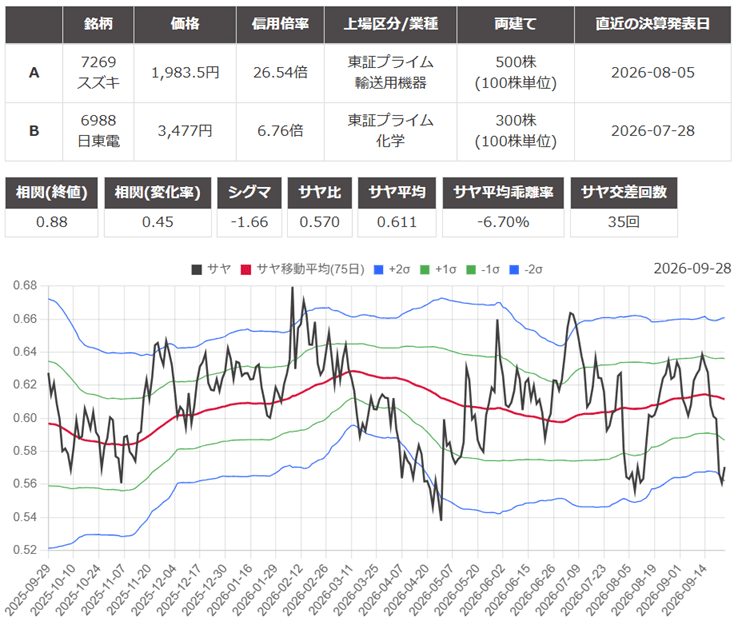Click the 0.60 y-axis label
The width and height of the screenshot is (734, 621).
pos(25,418)
